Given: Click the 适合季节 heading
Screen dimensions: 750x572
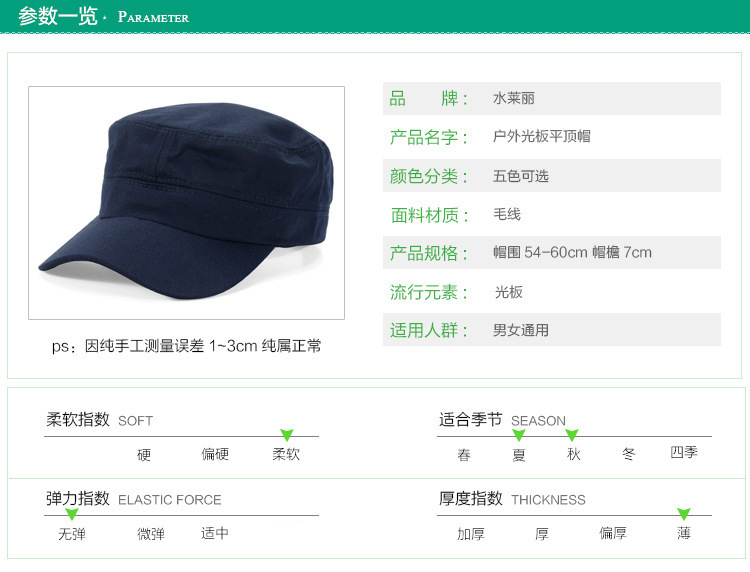Looking at the screenshot, I should [471, 419].
